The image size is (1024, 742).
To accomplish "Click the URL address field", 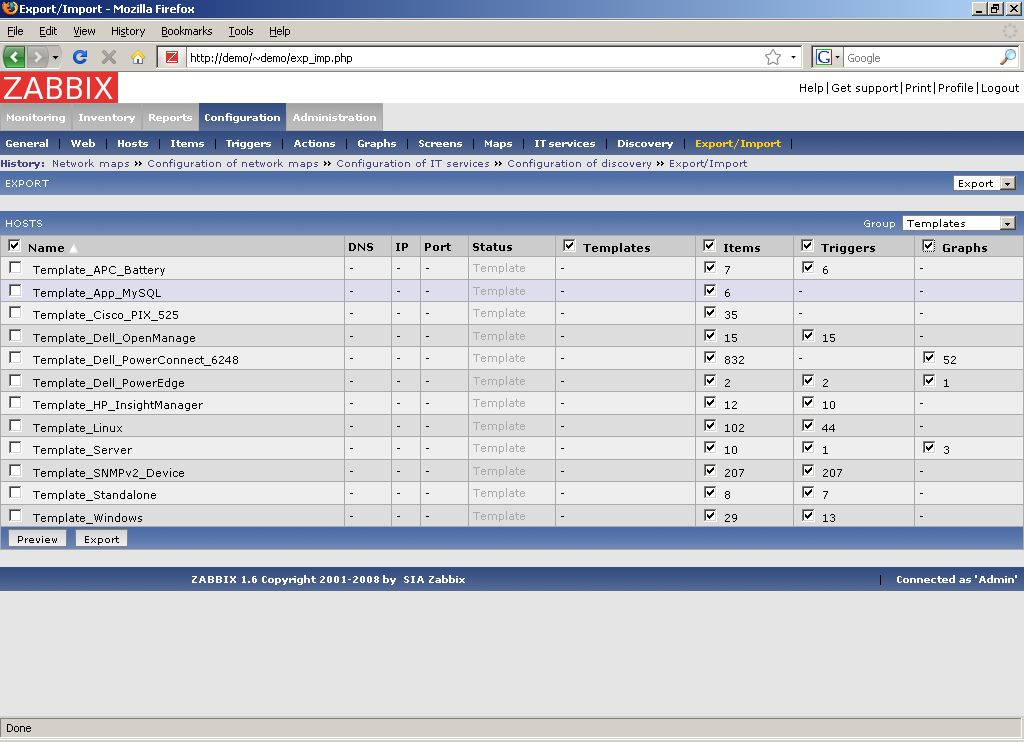I will (473, 57).
